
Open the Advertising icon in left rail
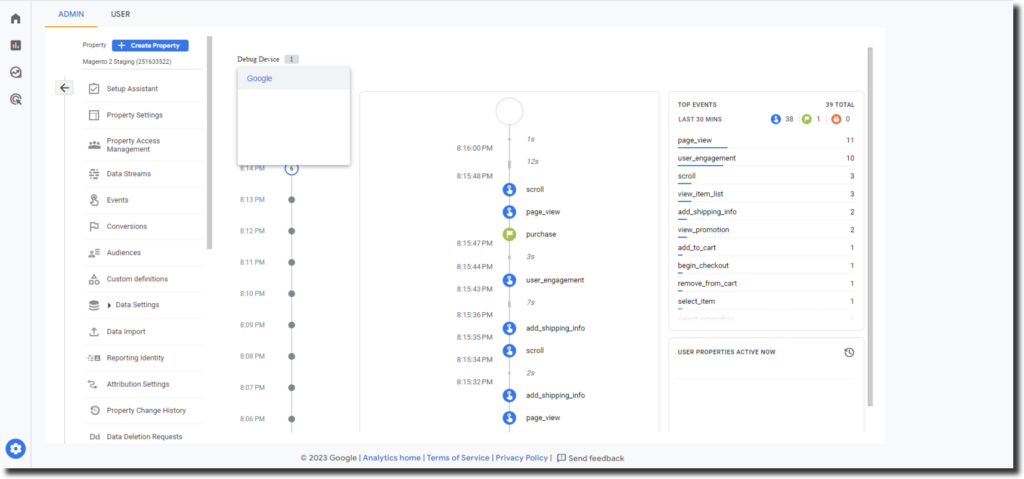15,99
